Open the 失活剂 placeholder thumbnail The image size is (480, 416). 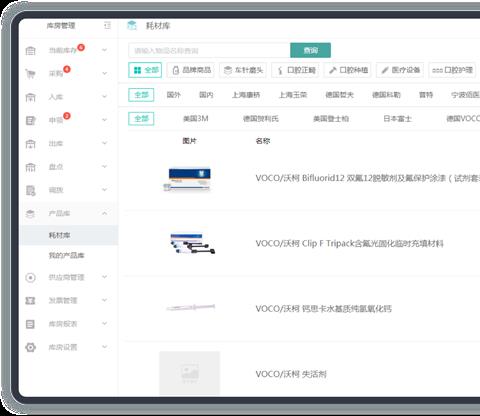[189, 373]
